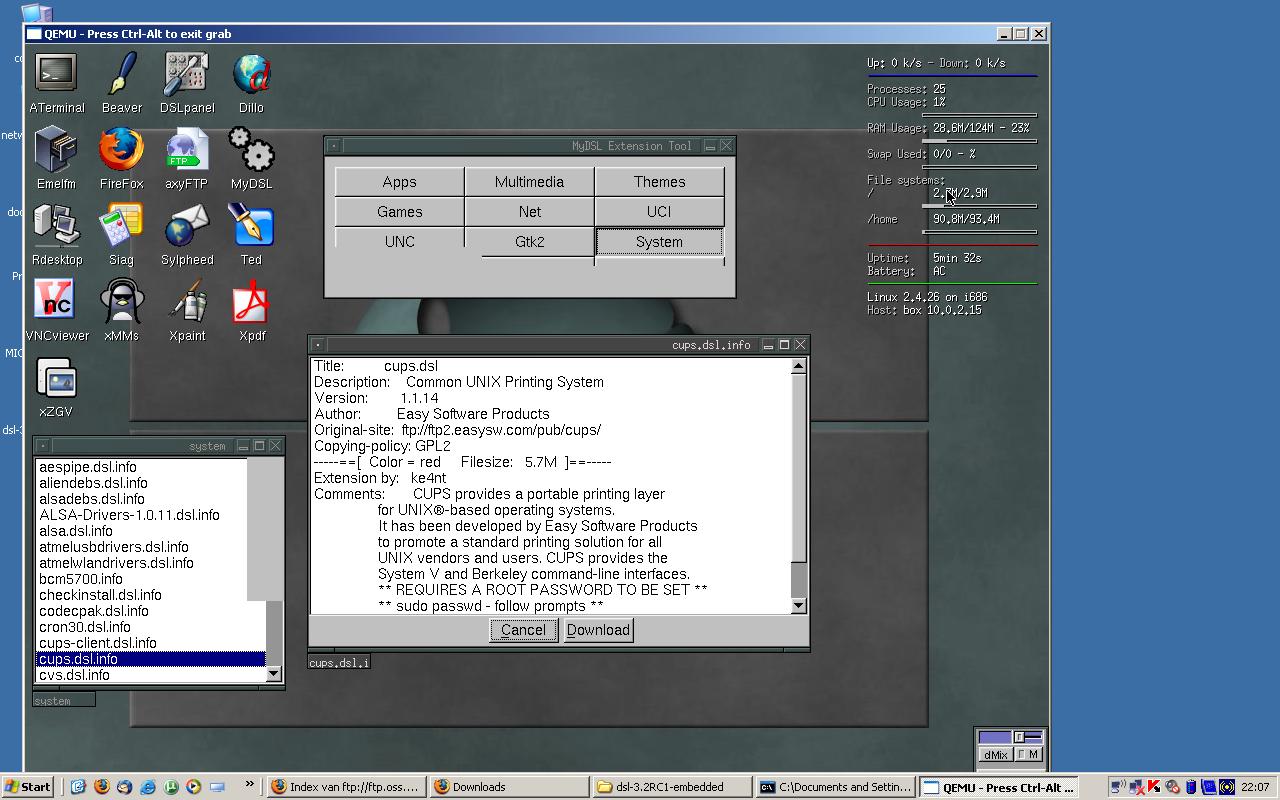Launch Xpdf viewer icon
Viewport: 1280px width, 800px height.
[x=251, y=303]
